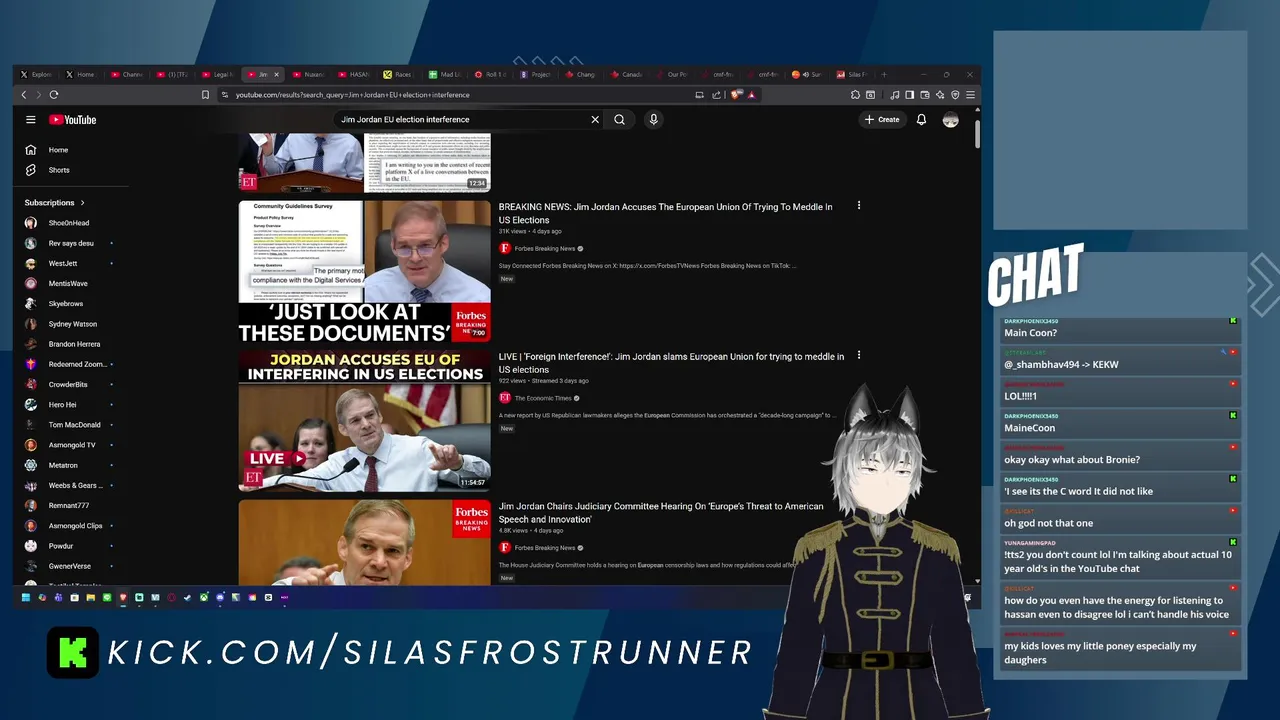The height and width of the screenshot is (720, 1280).
Task: Close the active 'Jim' browser tab
Action: click(276, 74)
